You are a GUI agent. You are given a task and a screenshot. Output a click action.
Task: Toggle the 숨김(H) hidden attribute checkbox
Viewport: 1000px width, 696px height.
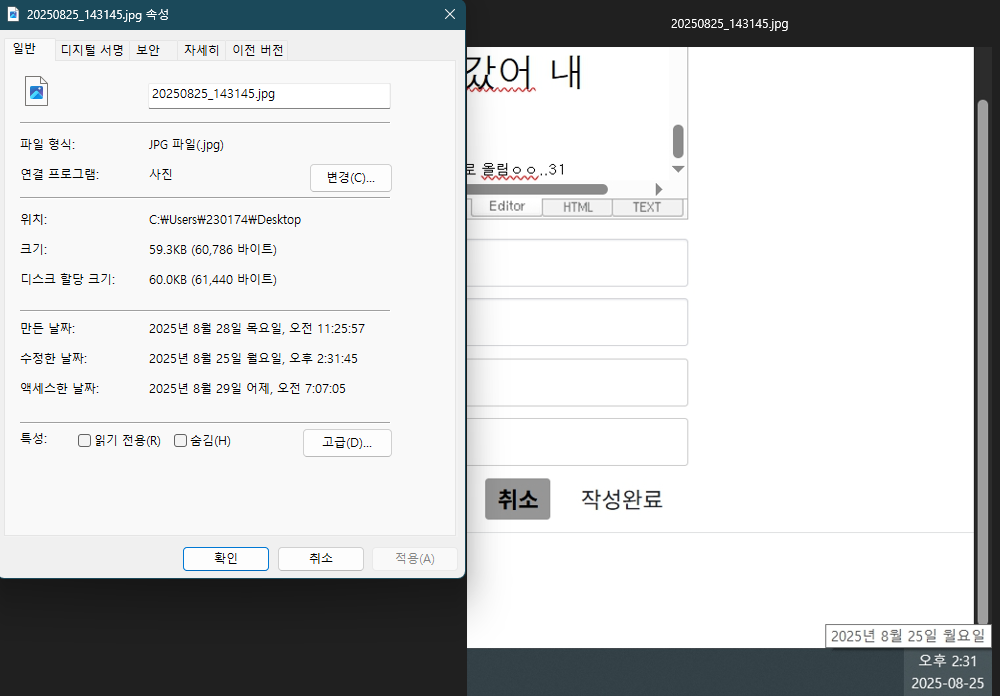pyautogui.click(x=181, y=441)
